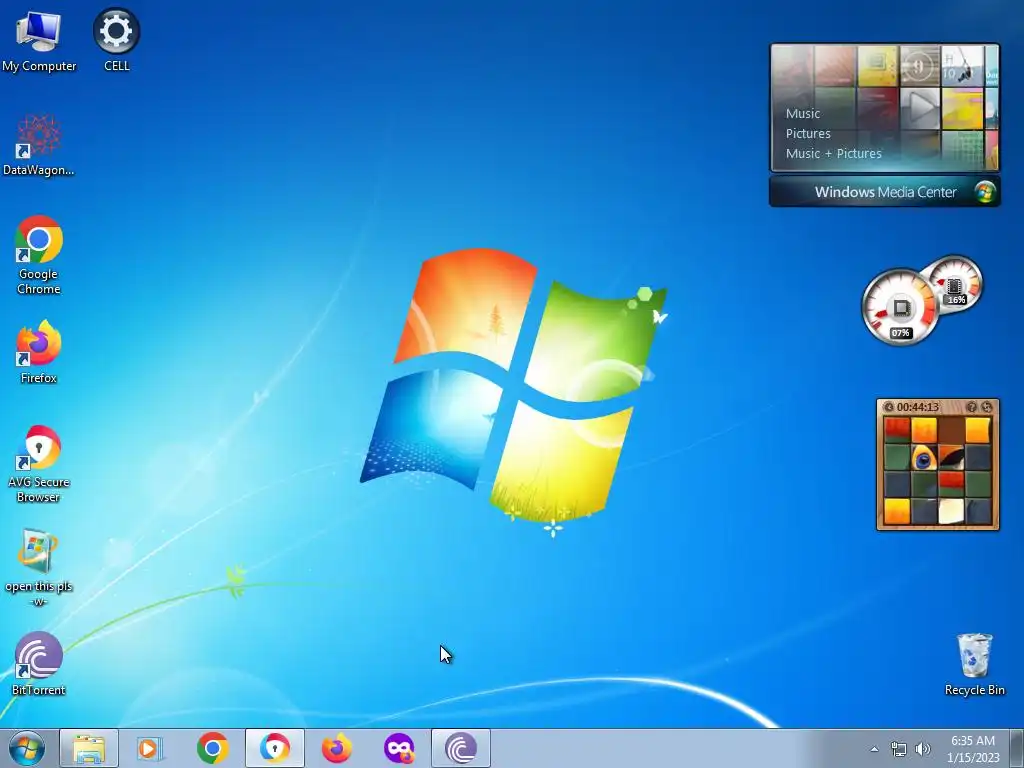The height and width of the screenshot is (768, 1024).
Task: Open Google Chrome from the taskbar
Action: 212,748
